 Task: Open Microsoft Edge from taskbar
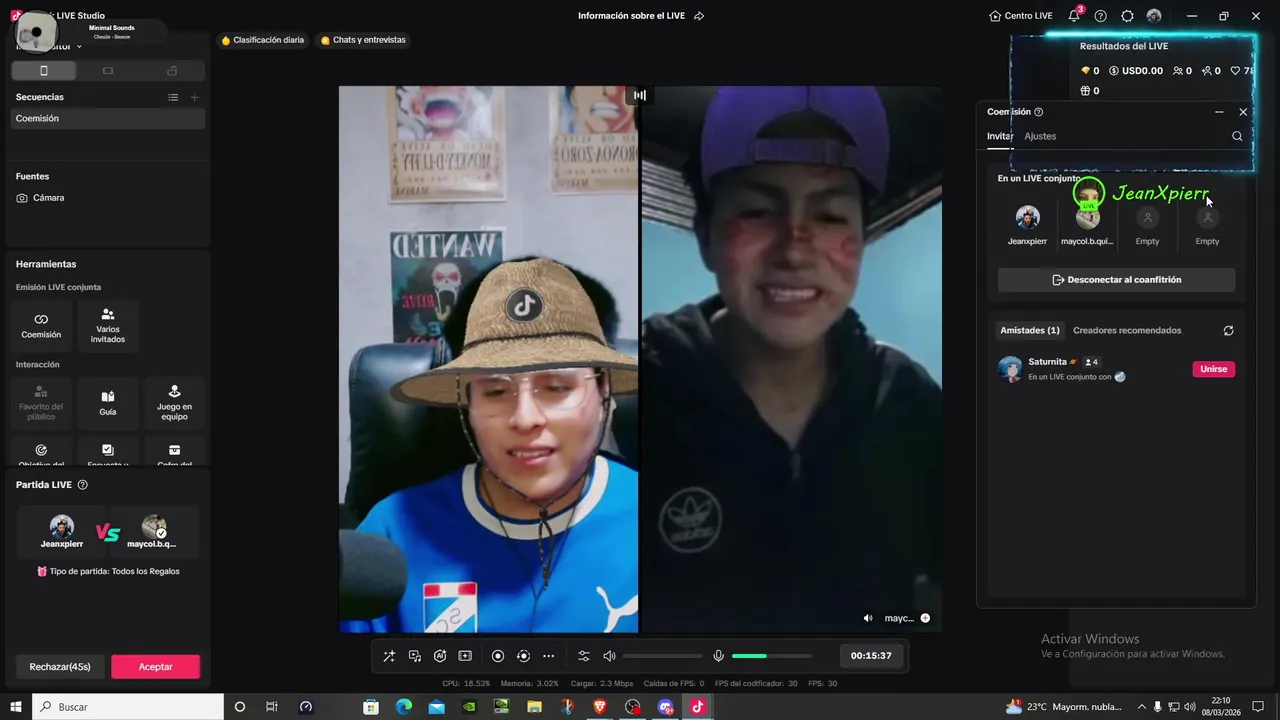click(x=404, y=707)
